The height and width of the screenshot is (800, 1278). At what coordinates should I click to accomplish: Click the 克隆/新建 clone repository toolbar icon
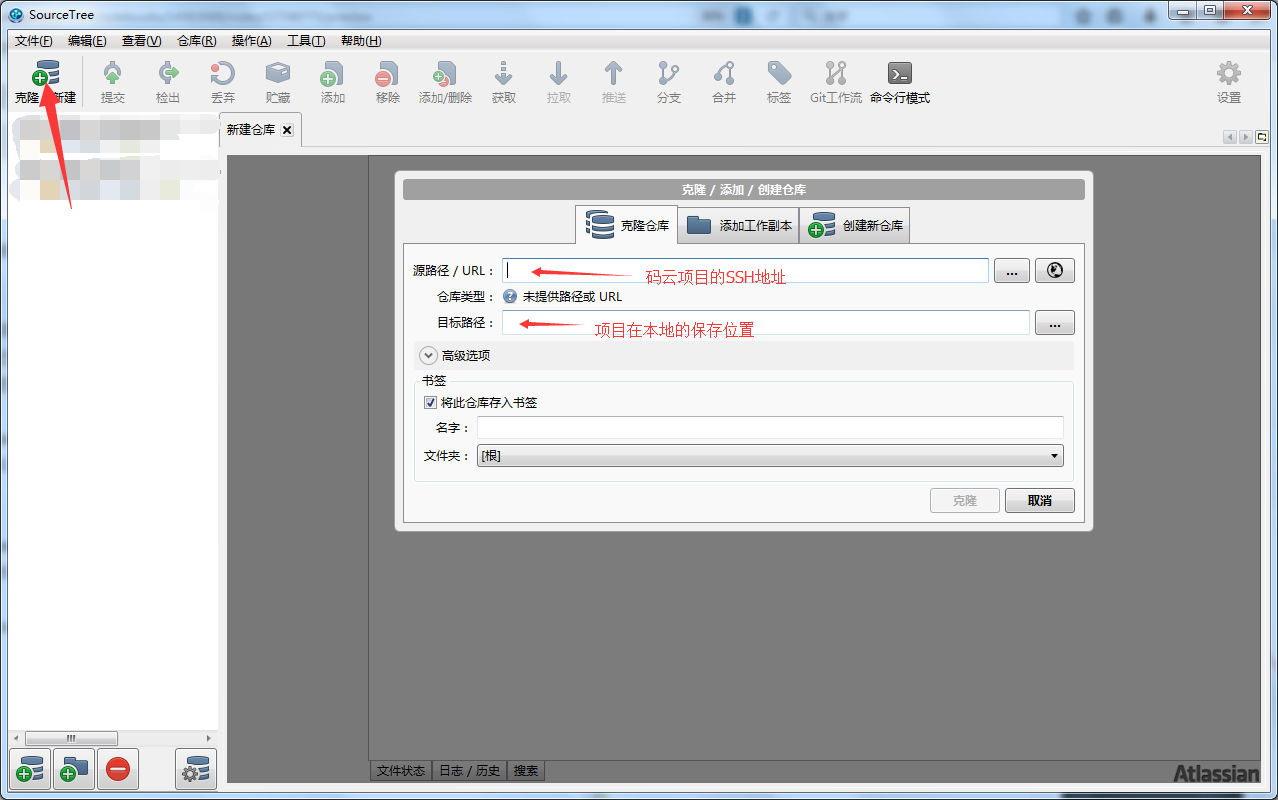point(45,73)
